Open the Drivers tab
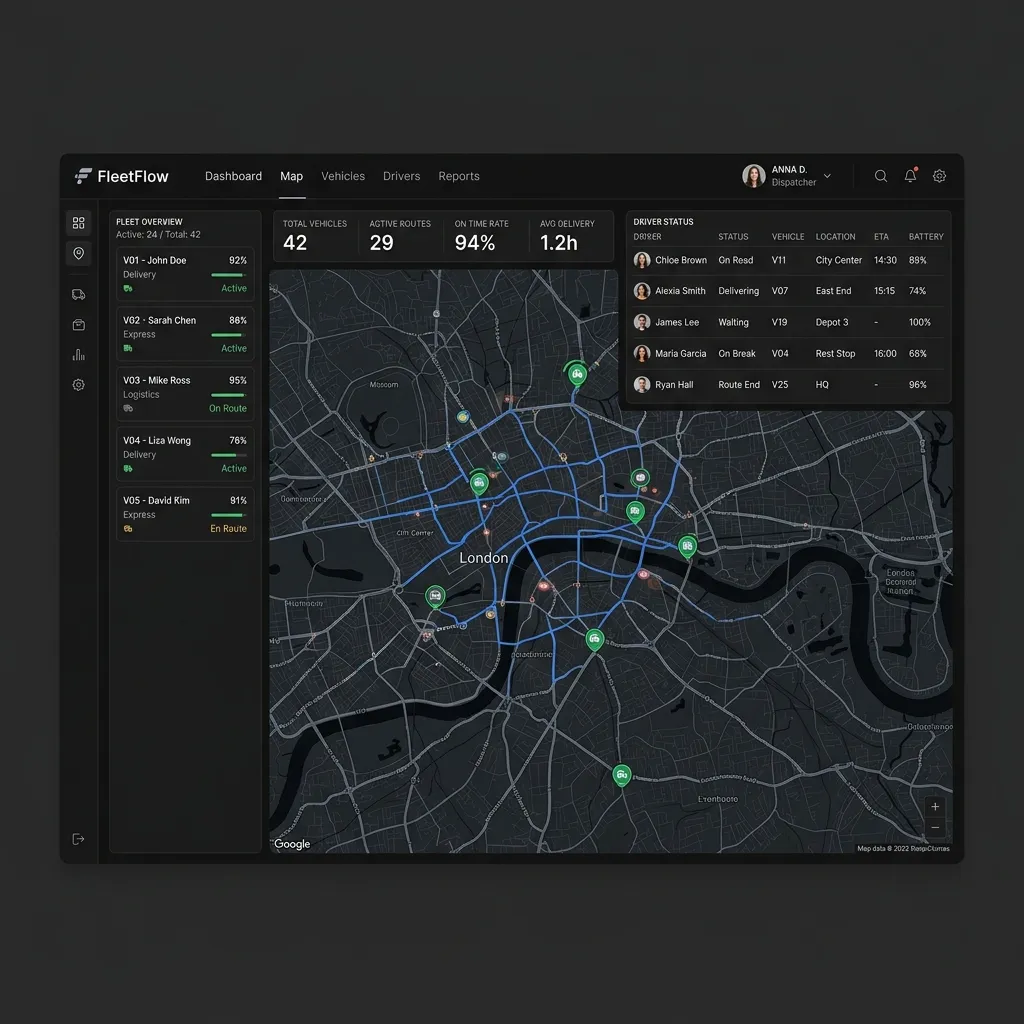 (402, 176)
